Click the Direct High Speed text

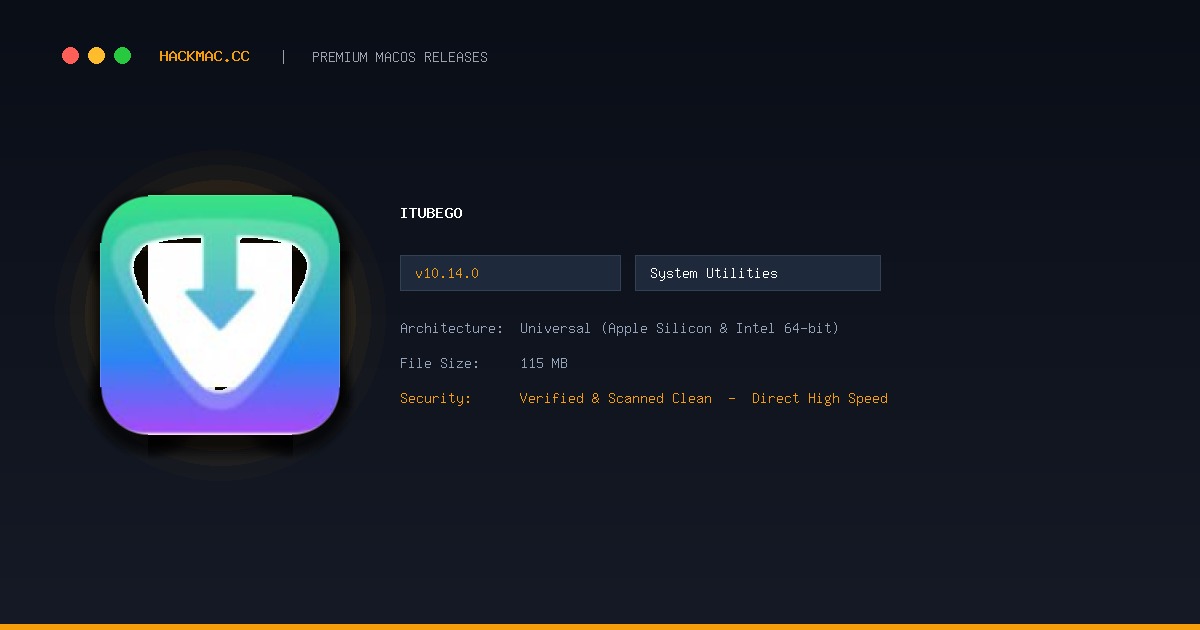(820, 398)
